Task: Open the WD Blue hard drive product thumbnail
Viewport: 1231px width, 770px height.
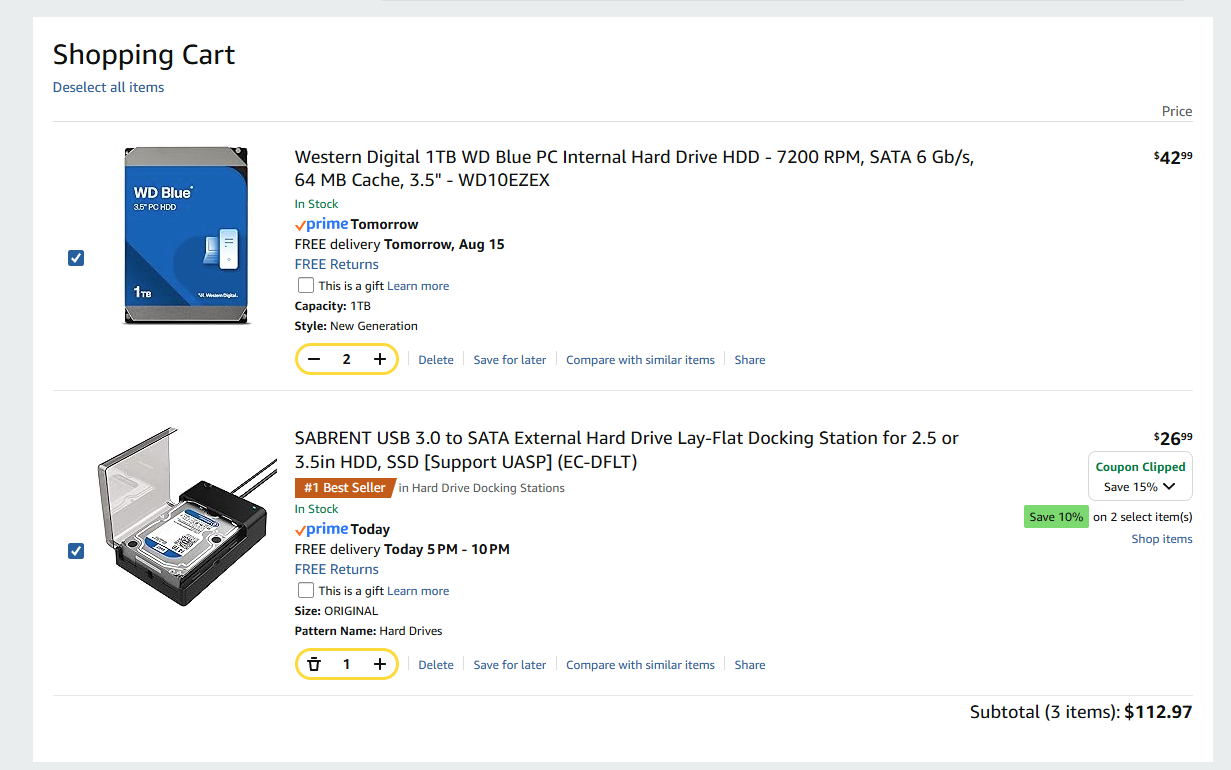Action: [186, 236]
